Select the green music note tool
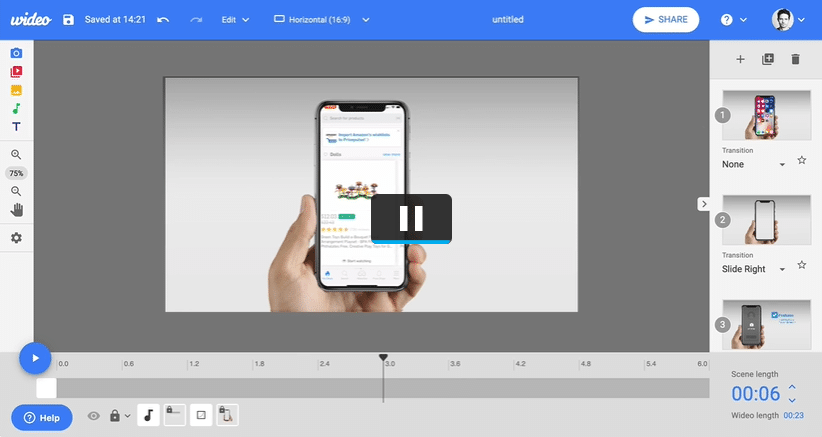822x437 pixels. 16,108
